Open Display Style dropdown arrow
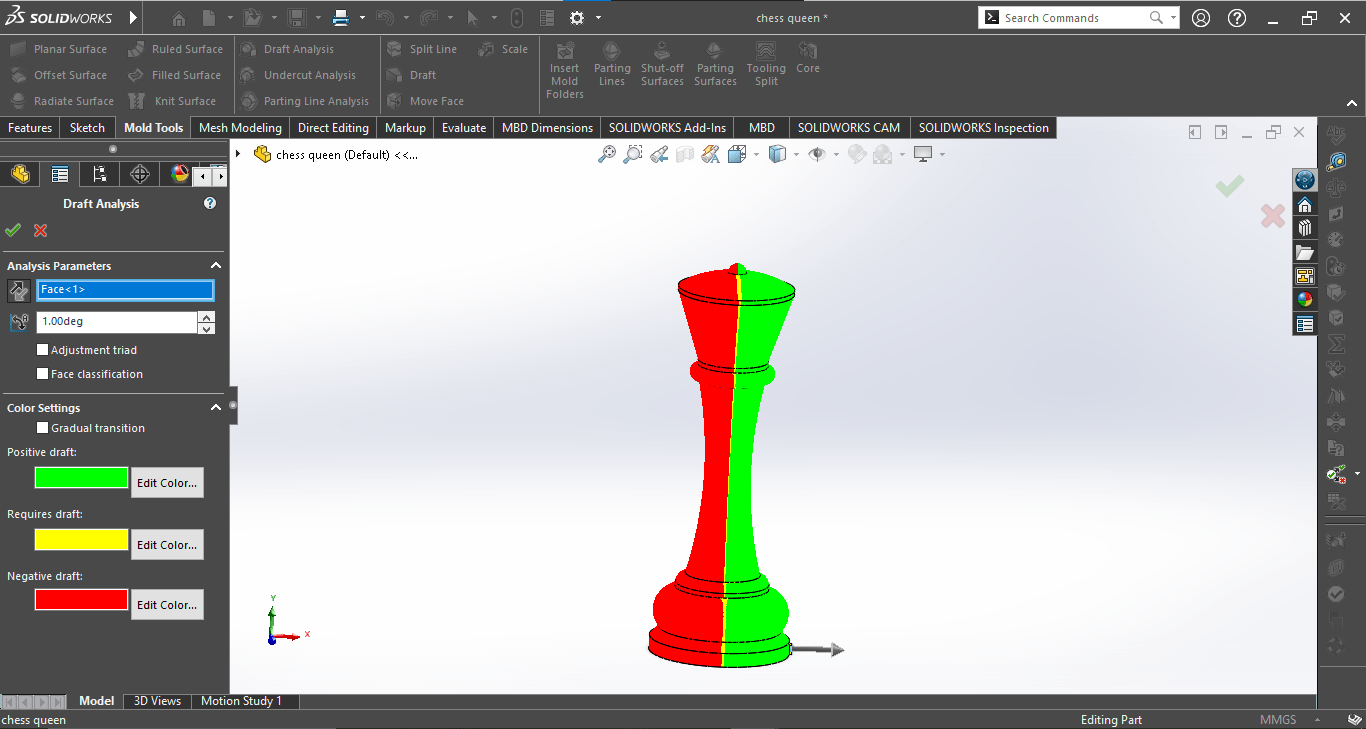 pyautogui.click(x=797, y=154)
